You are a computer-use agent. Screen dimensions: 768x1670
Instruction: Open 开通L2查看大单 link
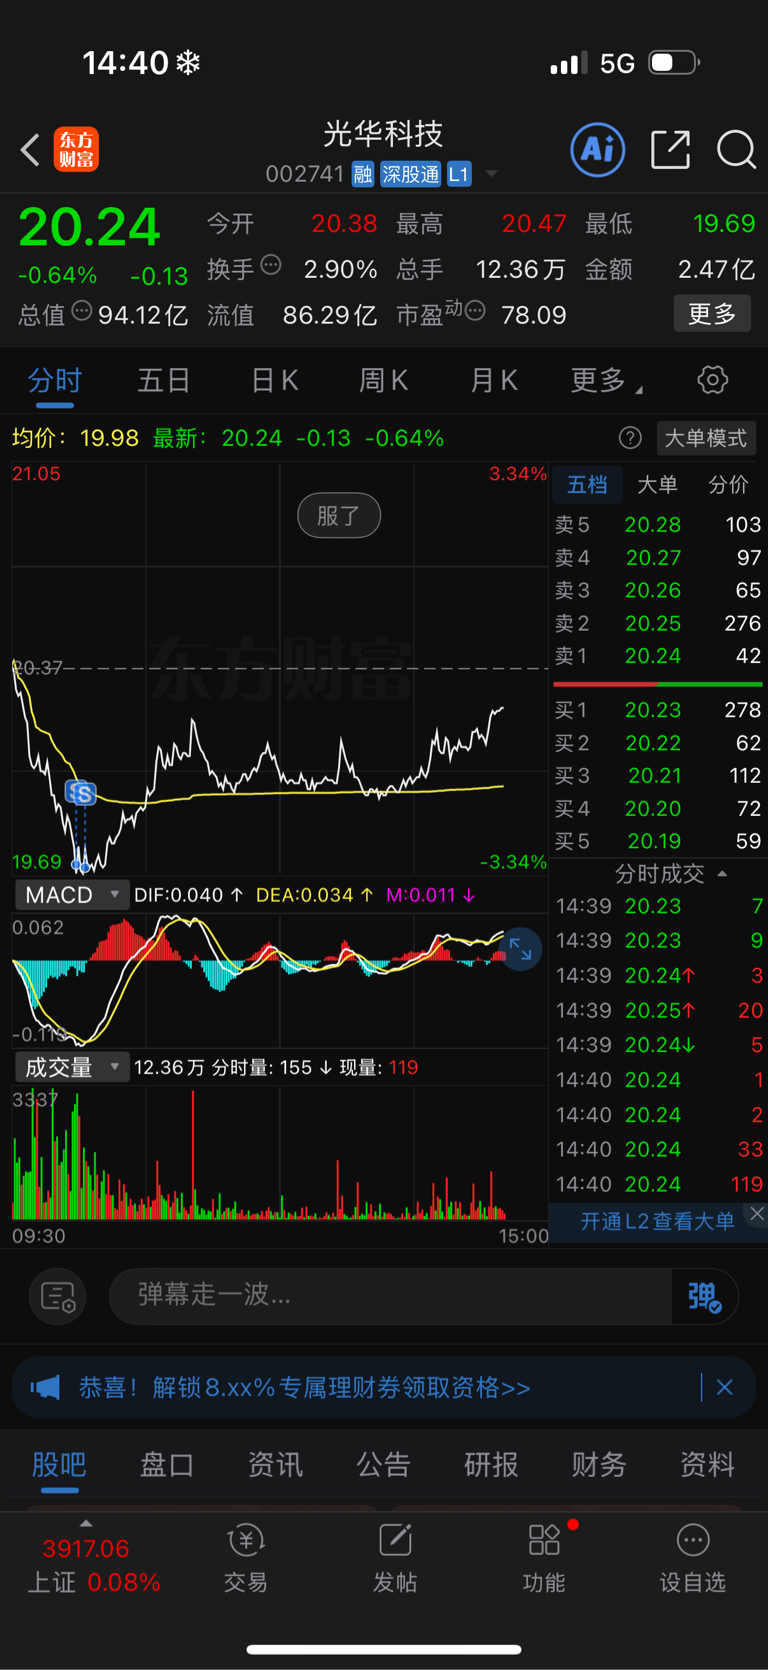[x=657, y=1221]
